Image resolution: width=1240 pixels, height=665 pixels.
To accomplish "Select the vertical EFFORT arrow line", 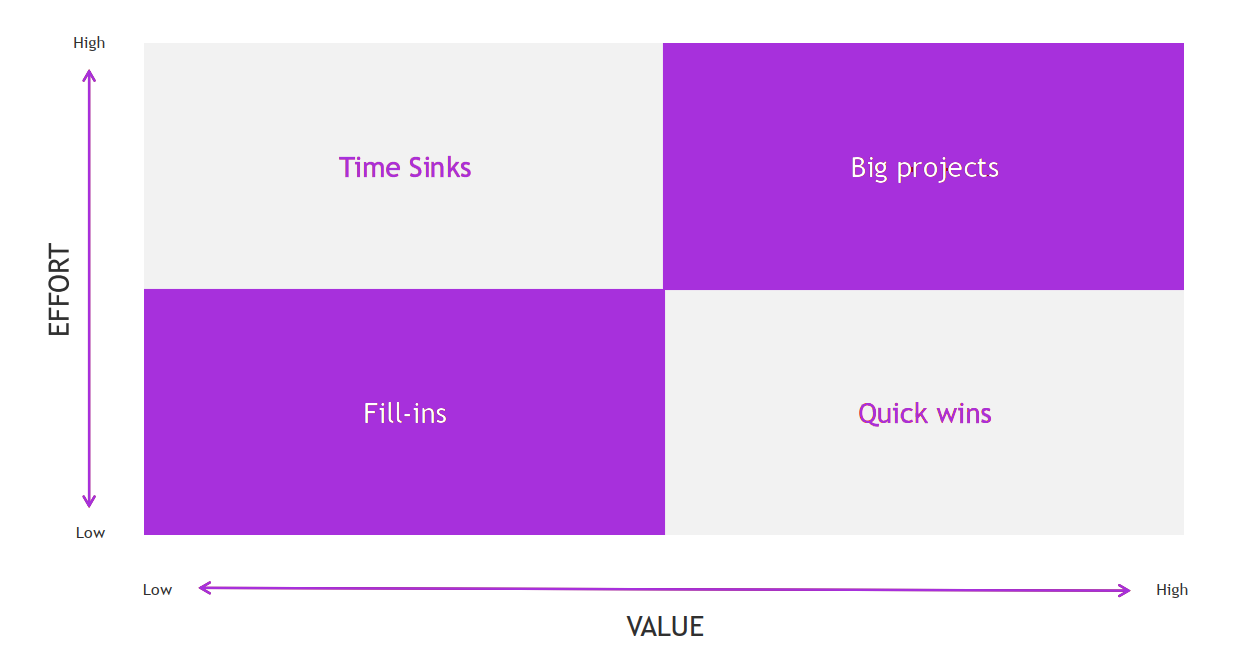I will [89, 288].
